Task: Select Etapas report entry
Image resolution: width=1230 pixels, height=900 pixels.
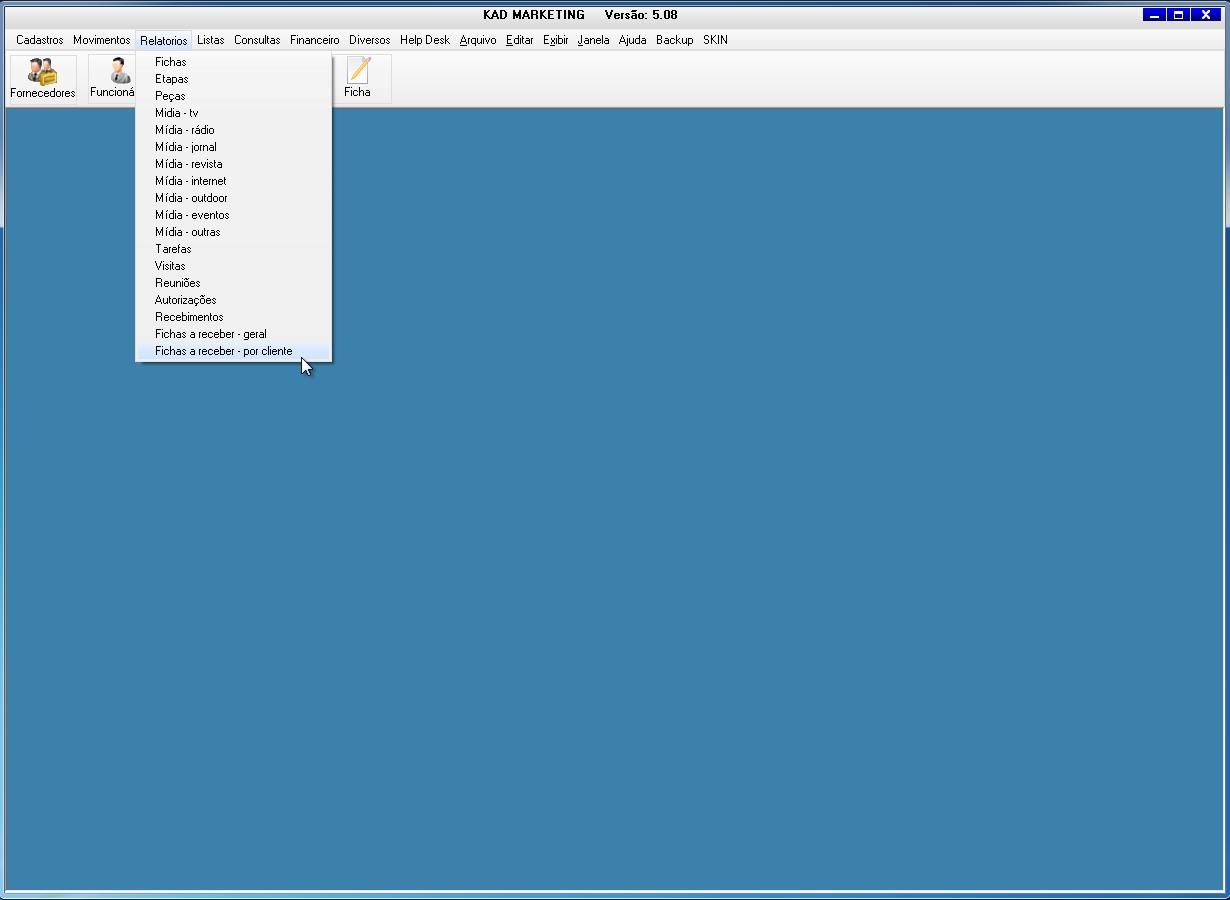Action: point(234,79)
